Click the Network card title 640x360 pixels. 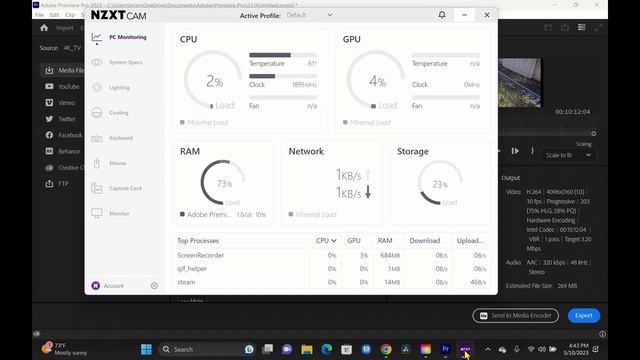click(x=306, y=151)
